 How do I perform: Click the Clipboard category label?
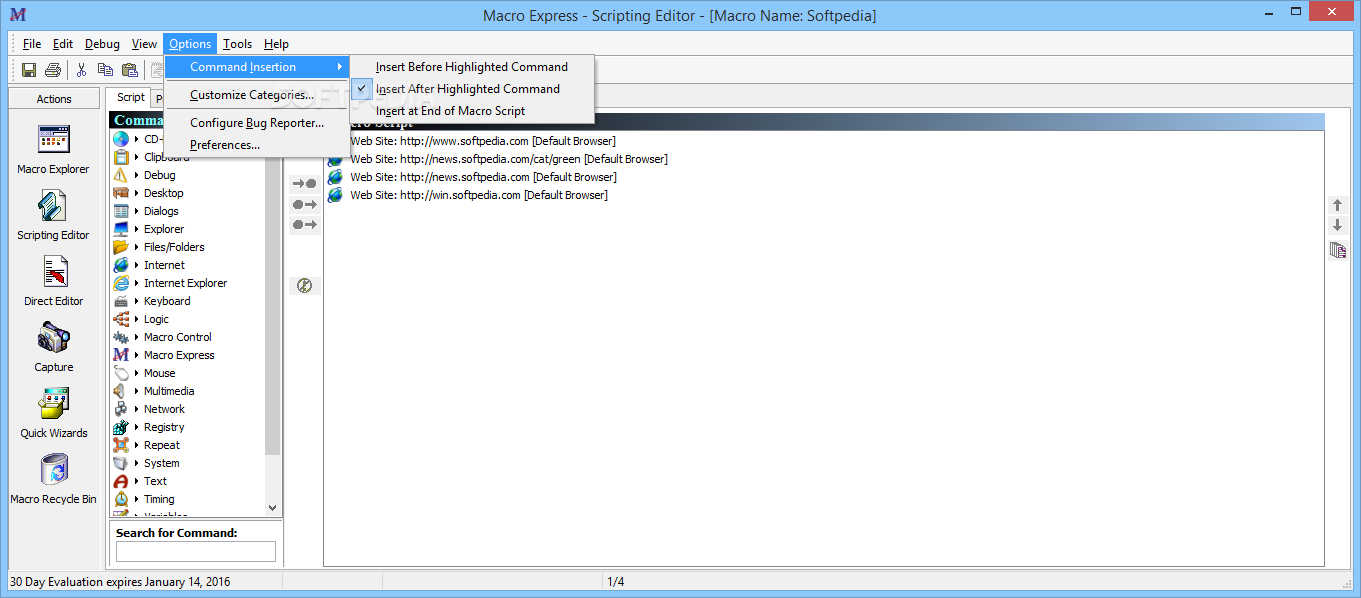tap(166, 157)
